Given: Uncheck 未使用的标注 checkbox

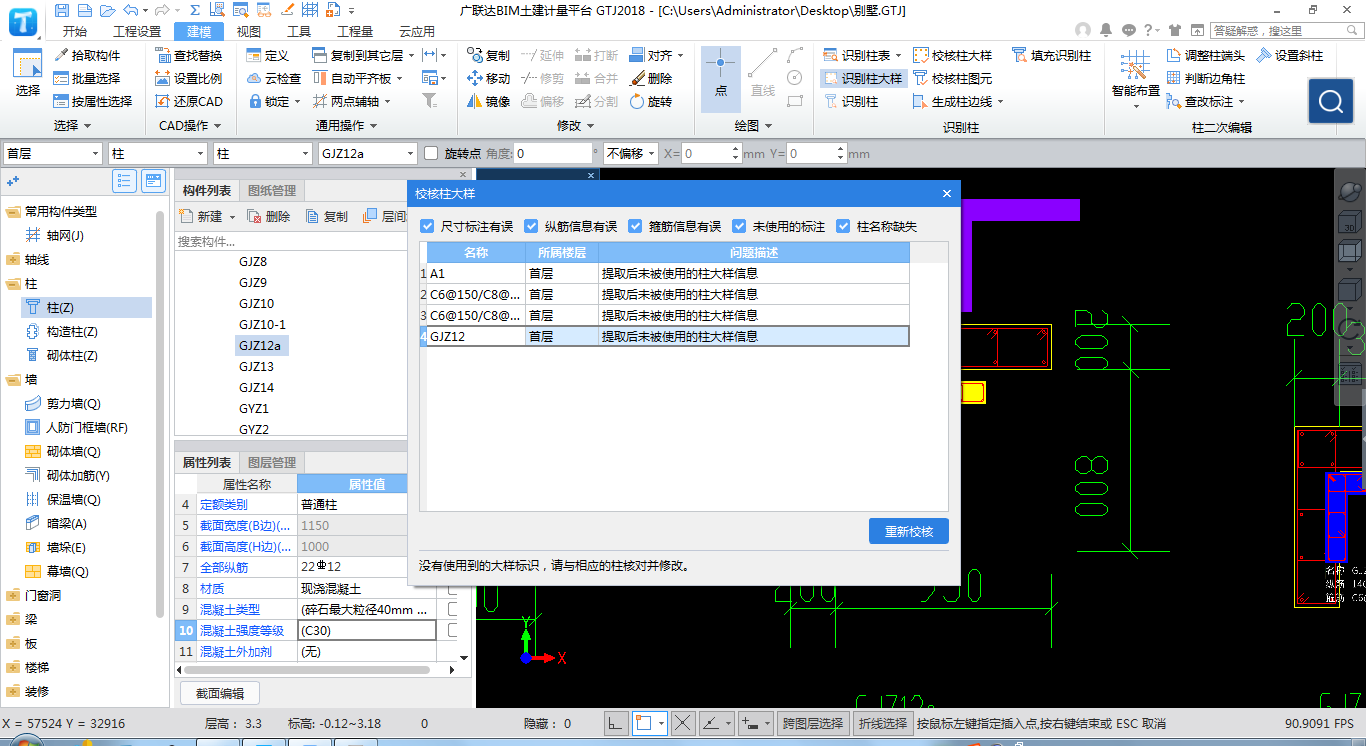Looking at the screenshot, I should [x=739, y=226].
